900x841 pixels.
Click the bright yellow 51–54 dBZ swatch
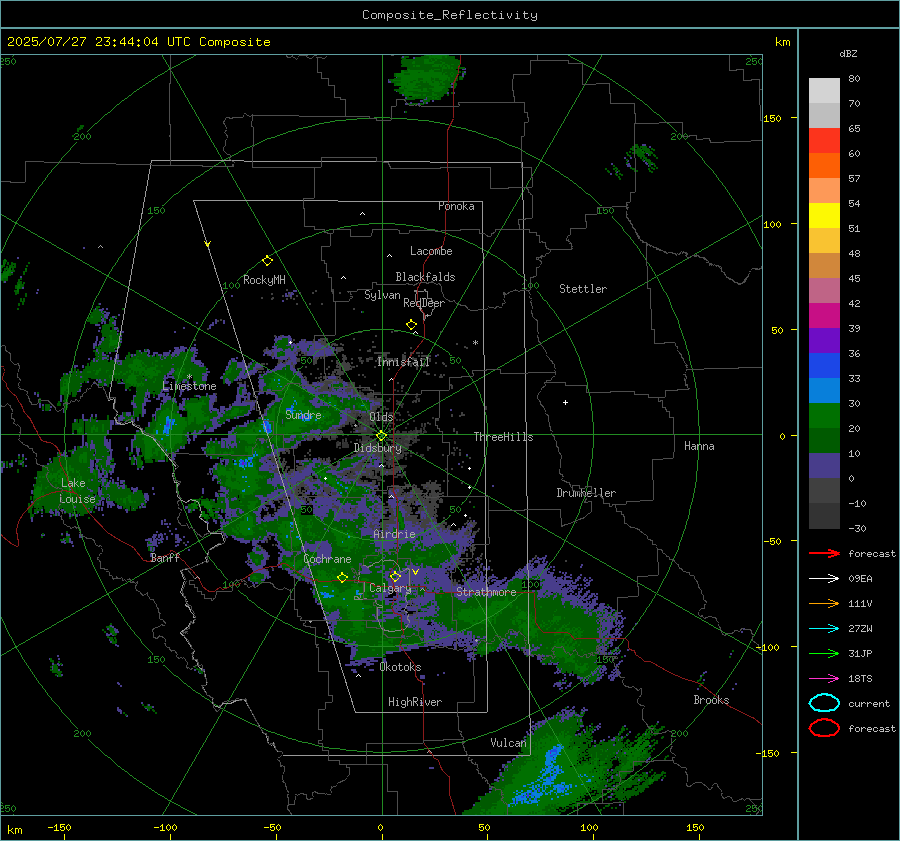pos(824,215)
